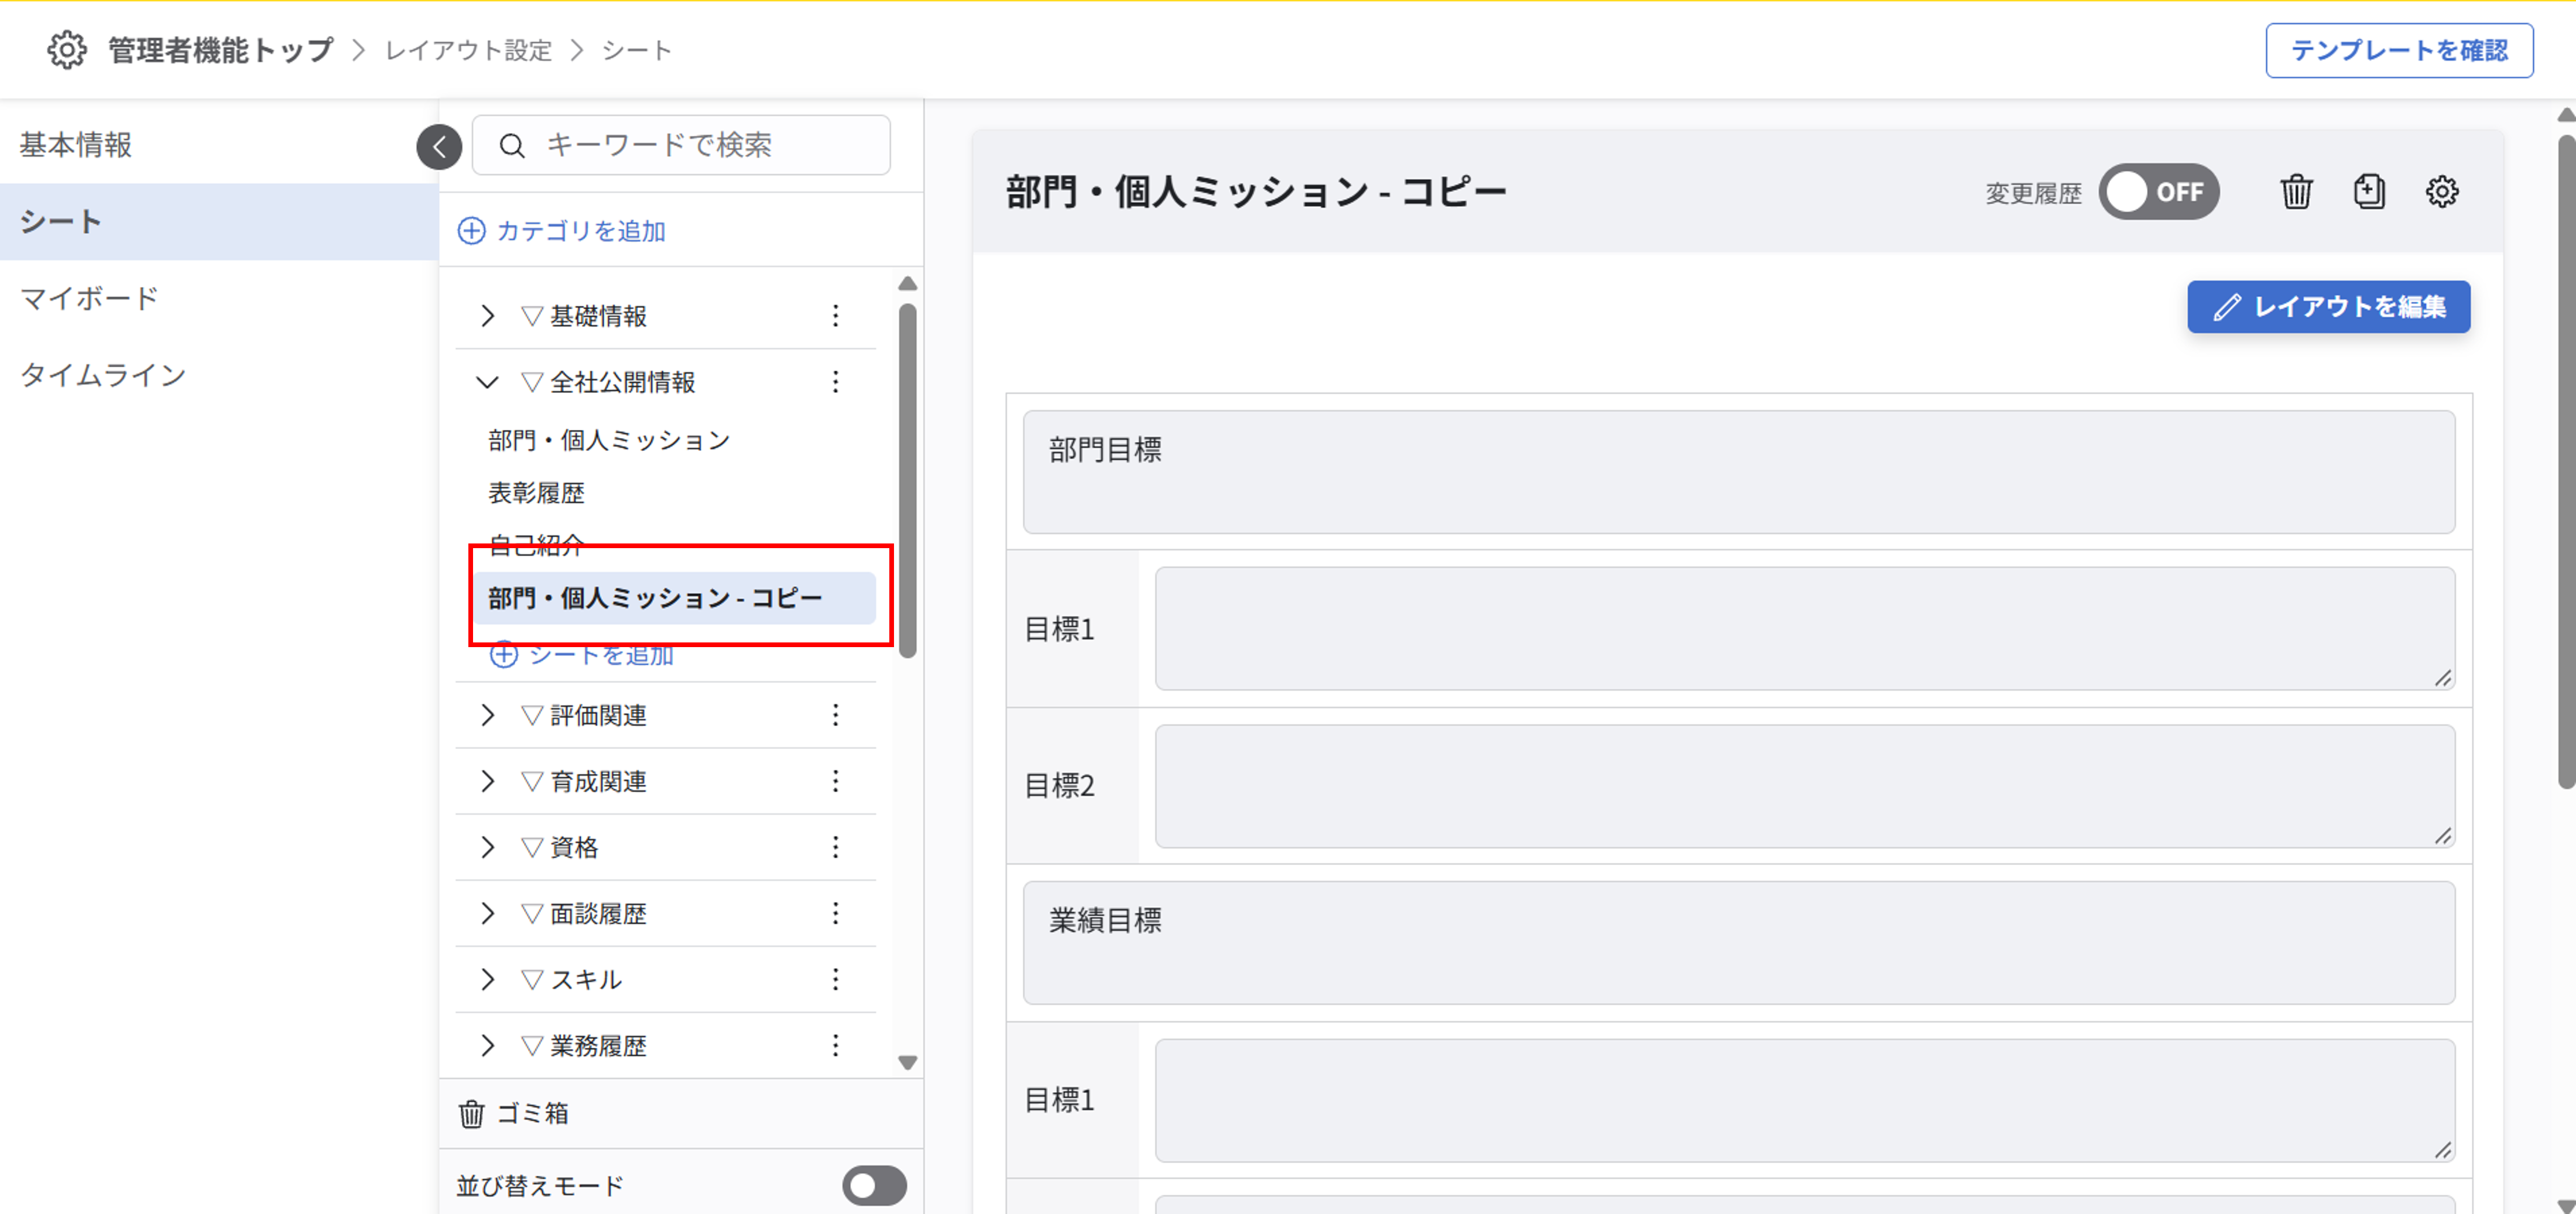Collapse the sidebar with the round arrow button
This screenshot has height=1214, width=2576.
(x=439, y=147)
